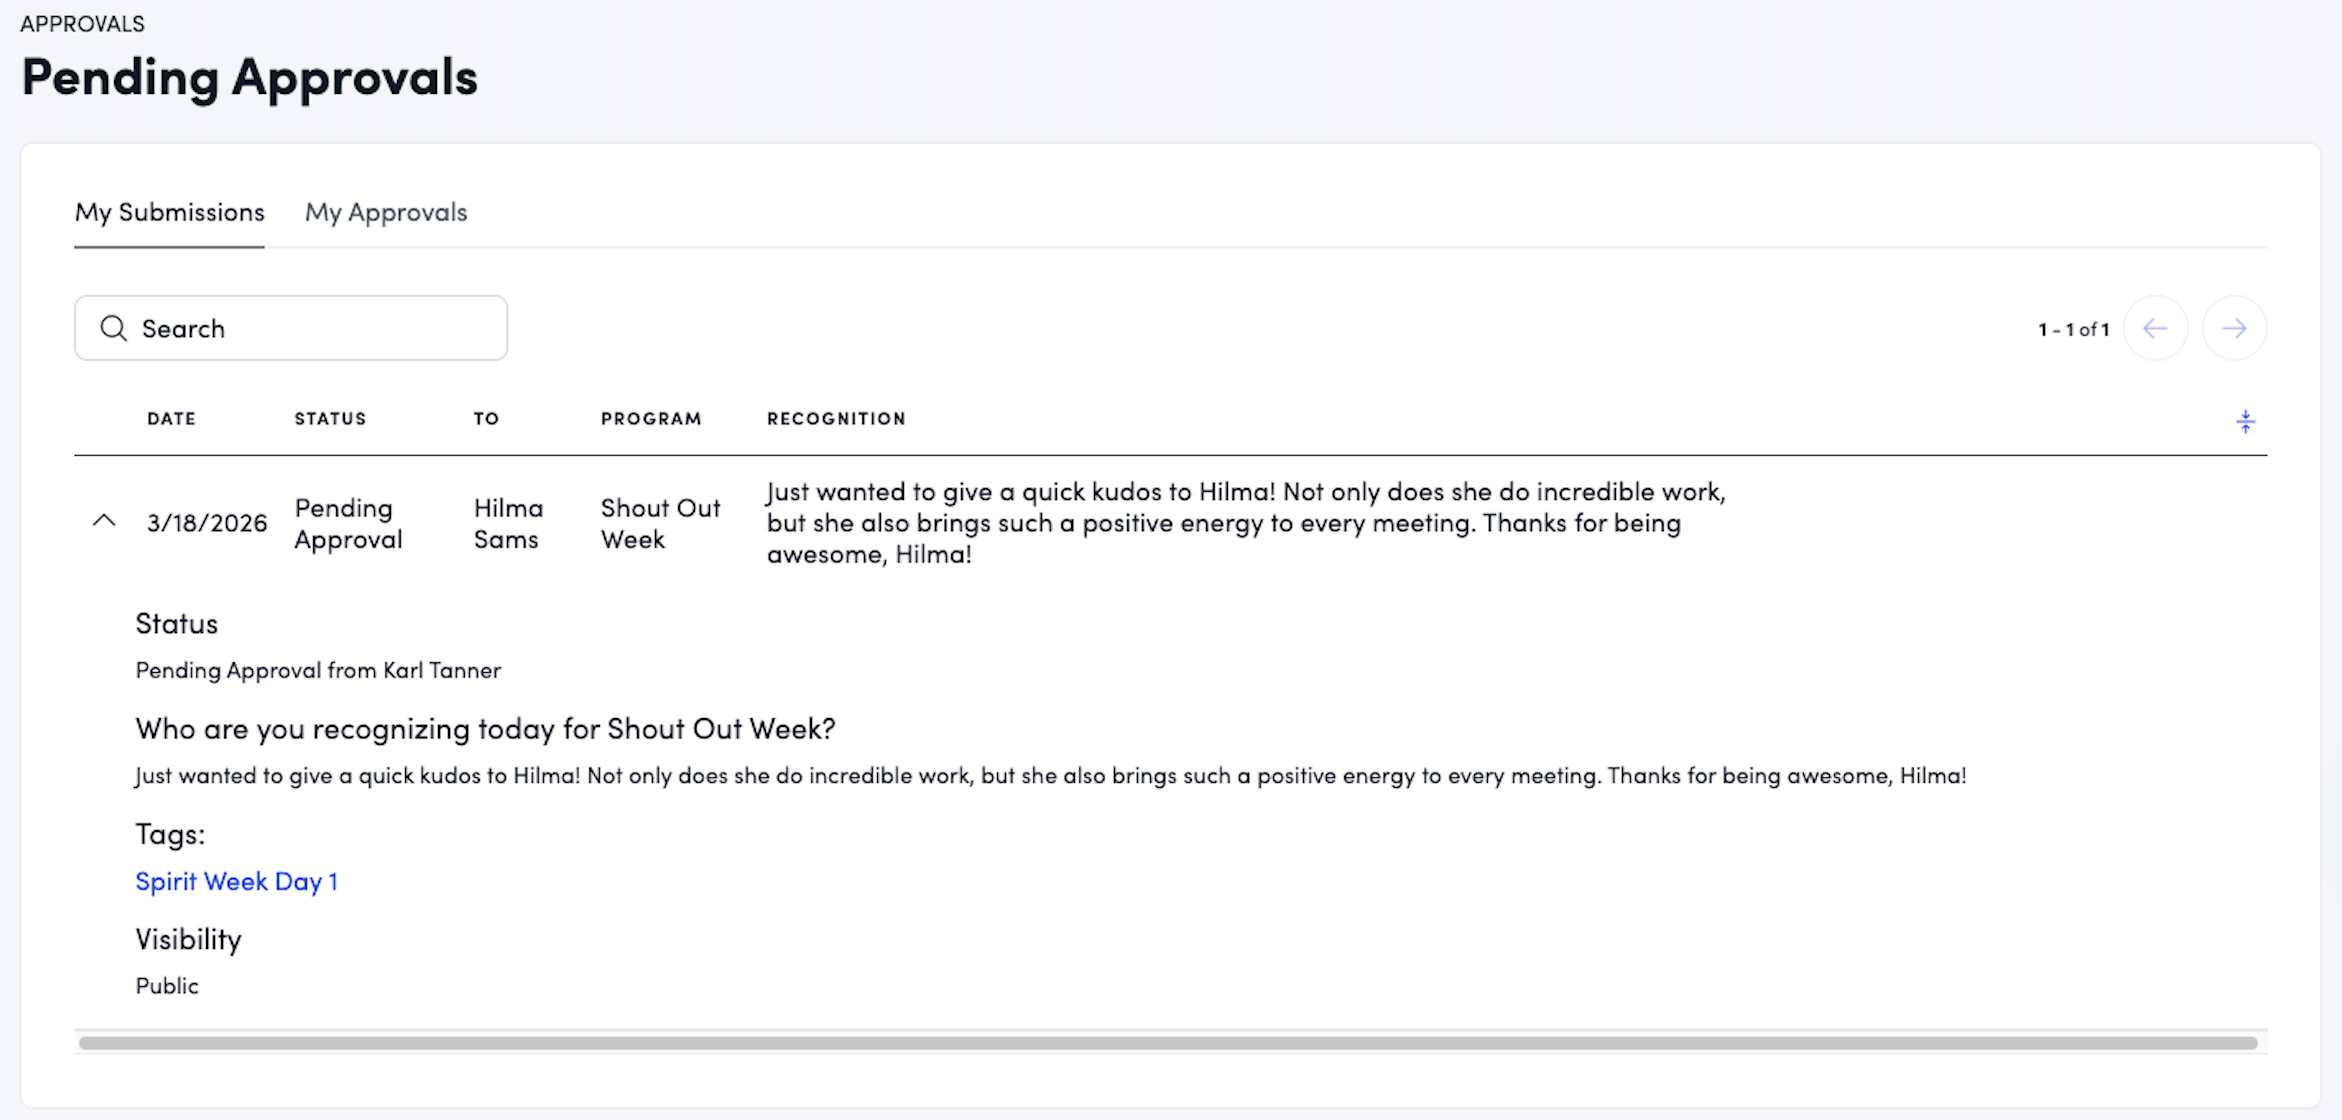Open the Spirit Week Day 1 tag
The width and height of the screenshot is (2342, 1120).
pos(236,881)
